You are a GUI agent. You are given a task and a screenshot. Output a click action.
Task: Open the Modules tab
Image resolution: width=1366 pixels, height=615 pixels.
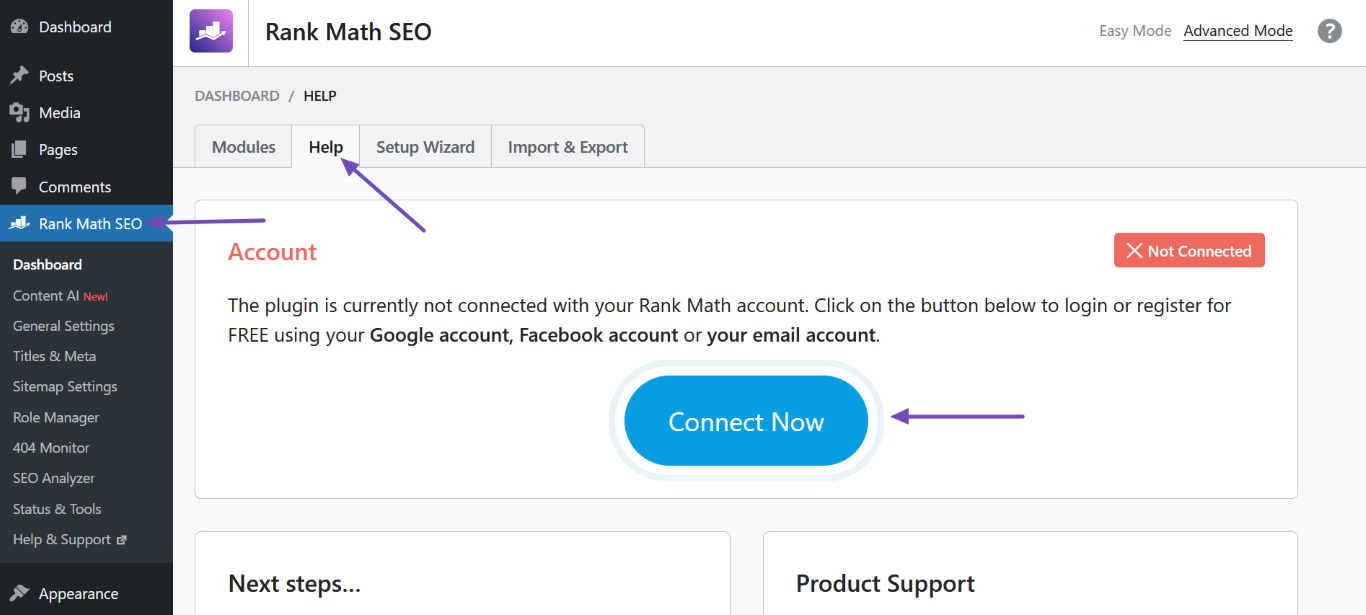(x=243, y=147)
